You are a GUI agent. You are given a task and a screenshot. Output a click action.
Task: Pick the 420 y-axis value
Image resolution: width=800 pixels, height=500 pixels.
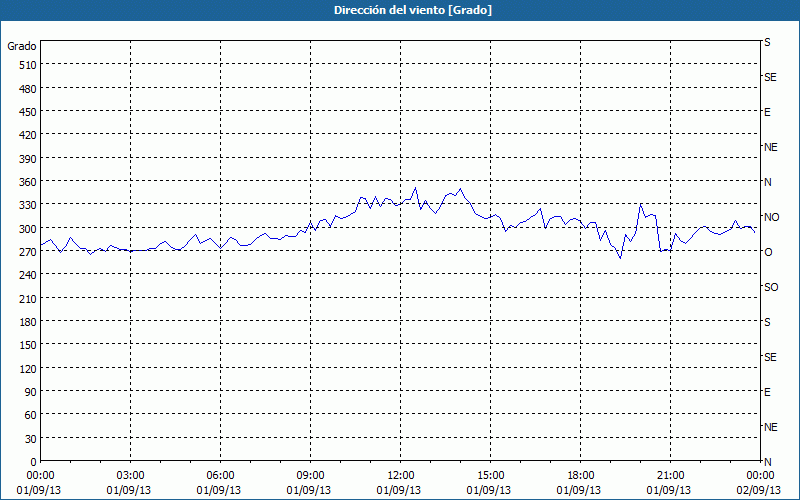coord(28,135)
